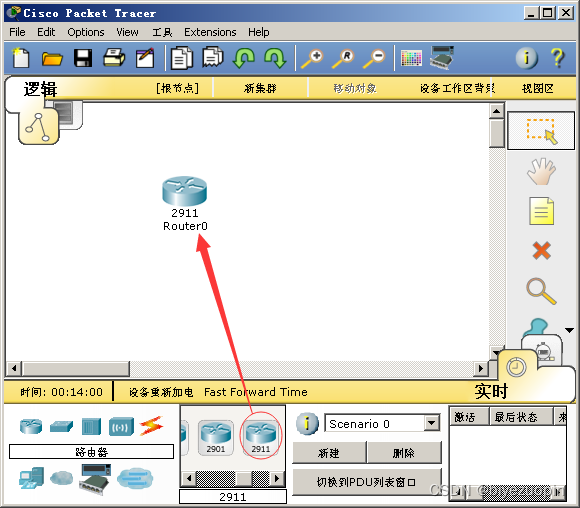Zoom out with the minus magnifier

click(374, 58)
